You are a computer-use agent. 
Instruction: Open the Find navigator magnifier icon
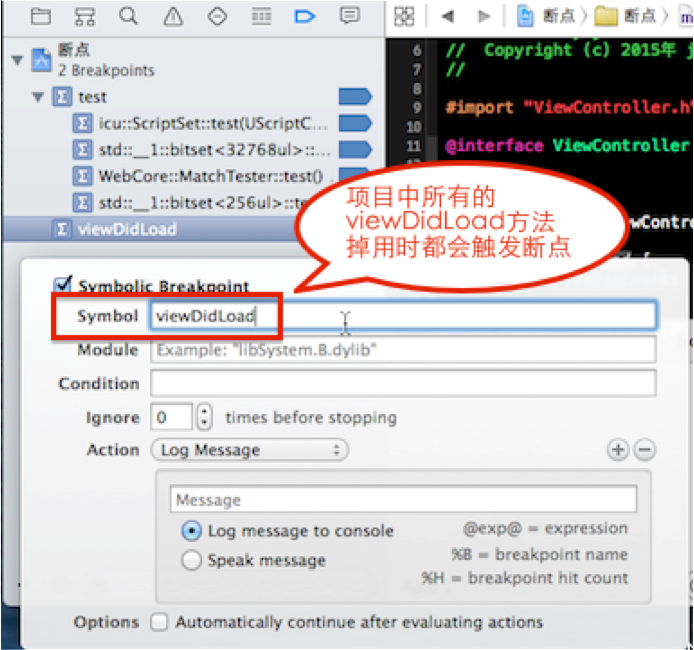point(128,16)
